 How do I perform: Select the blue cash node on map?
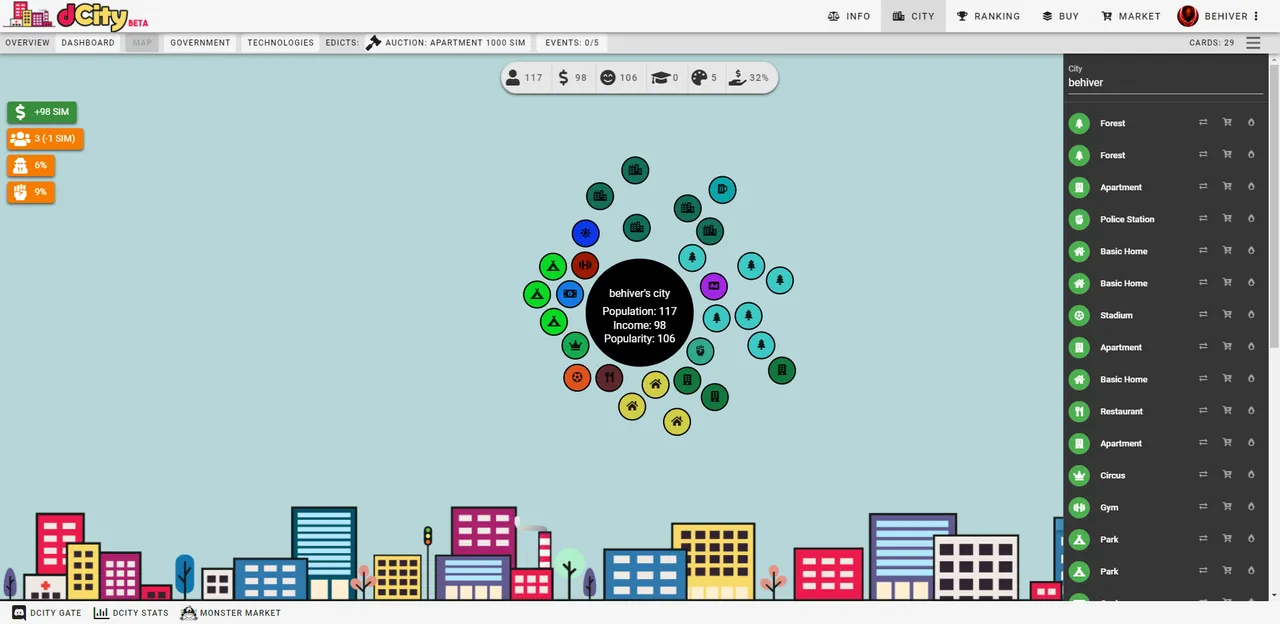(570, 294)
